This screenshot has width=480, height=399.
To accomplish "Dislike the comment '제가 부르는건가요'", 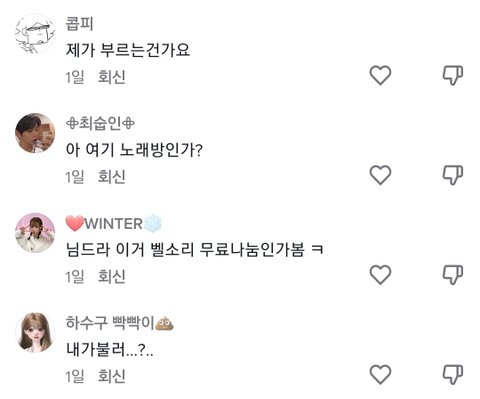I will (x=453, y=75).
